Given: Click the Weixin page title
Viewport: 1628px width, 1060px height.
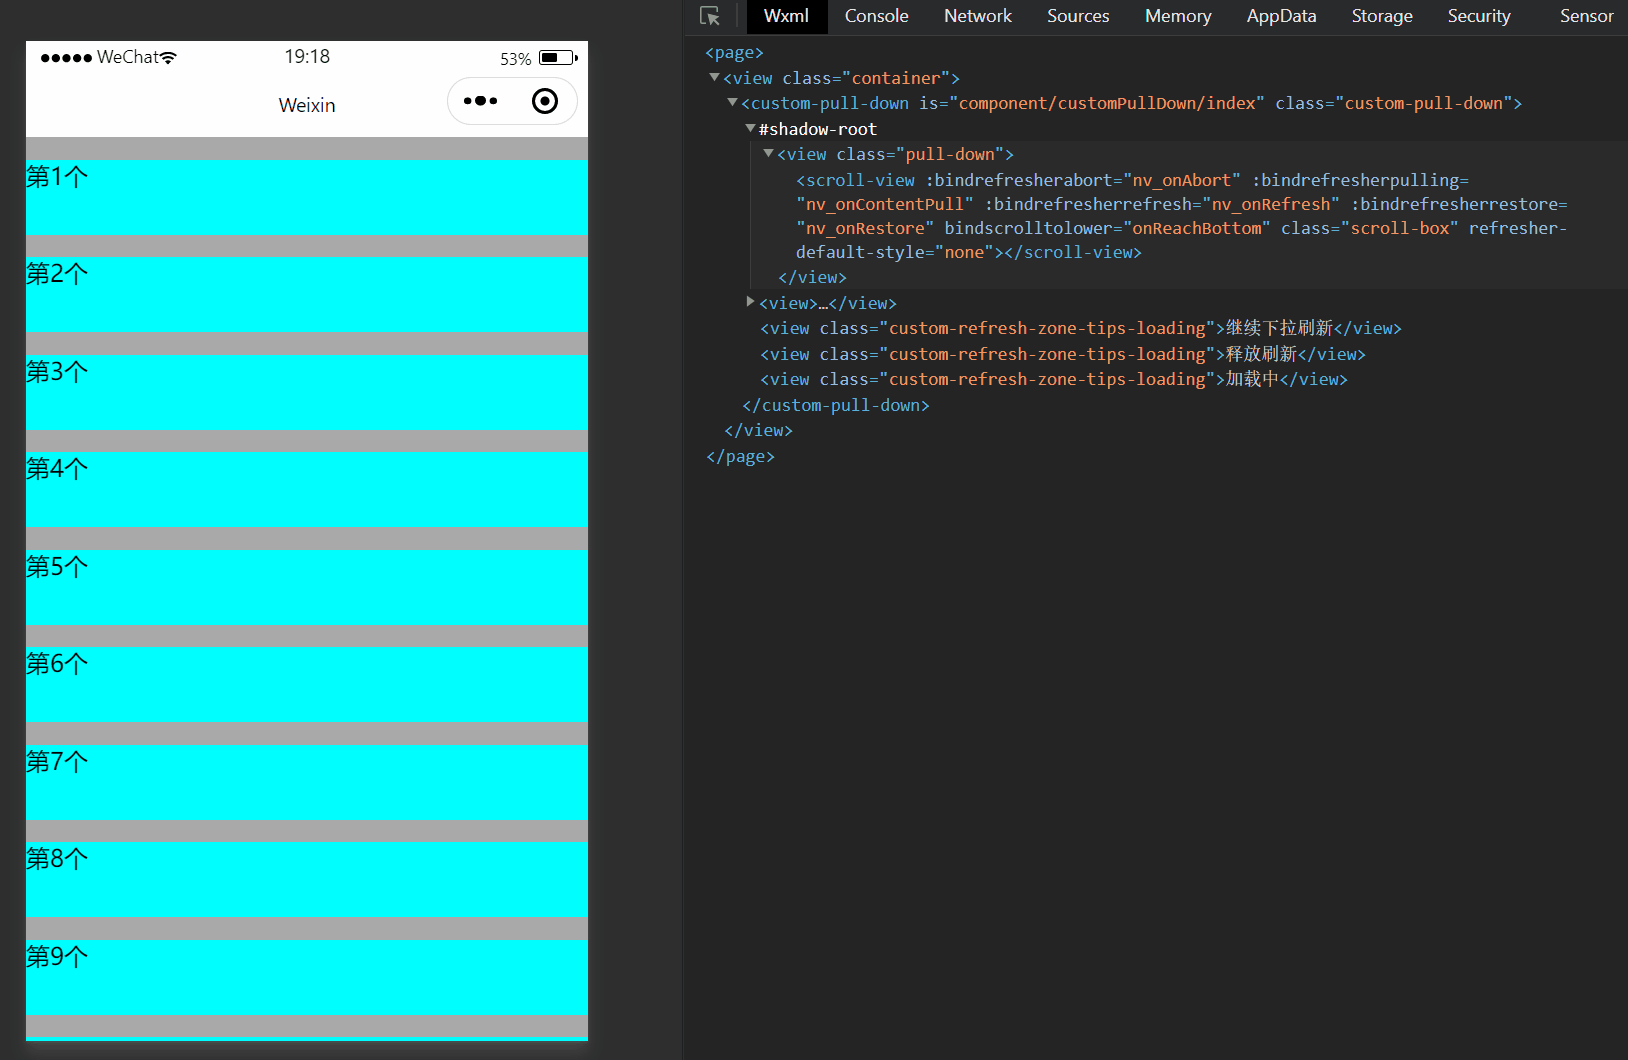Looking at the screenshot, I should coord(307,105).
